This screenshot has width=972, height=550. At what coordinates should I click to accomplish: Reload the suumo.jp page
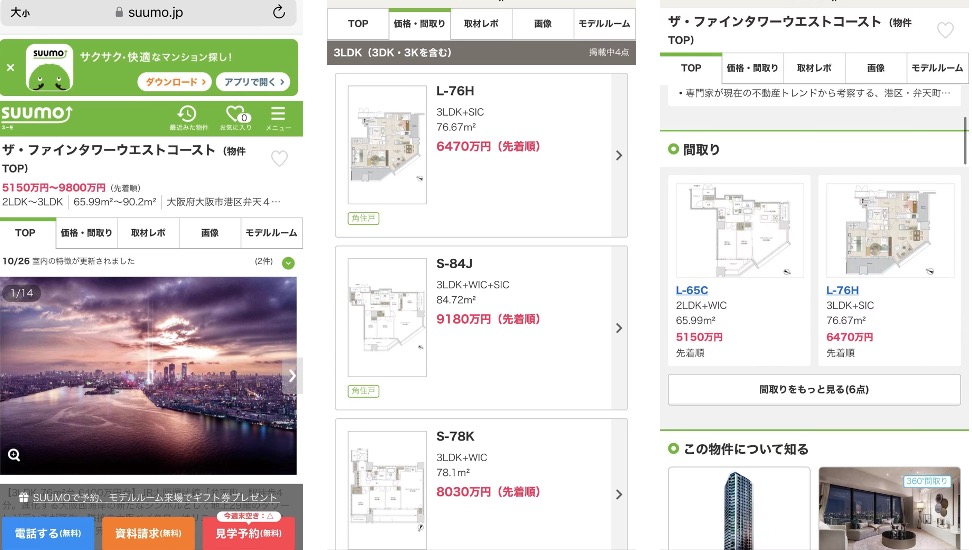279,12
